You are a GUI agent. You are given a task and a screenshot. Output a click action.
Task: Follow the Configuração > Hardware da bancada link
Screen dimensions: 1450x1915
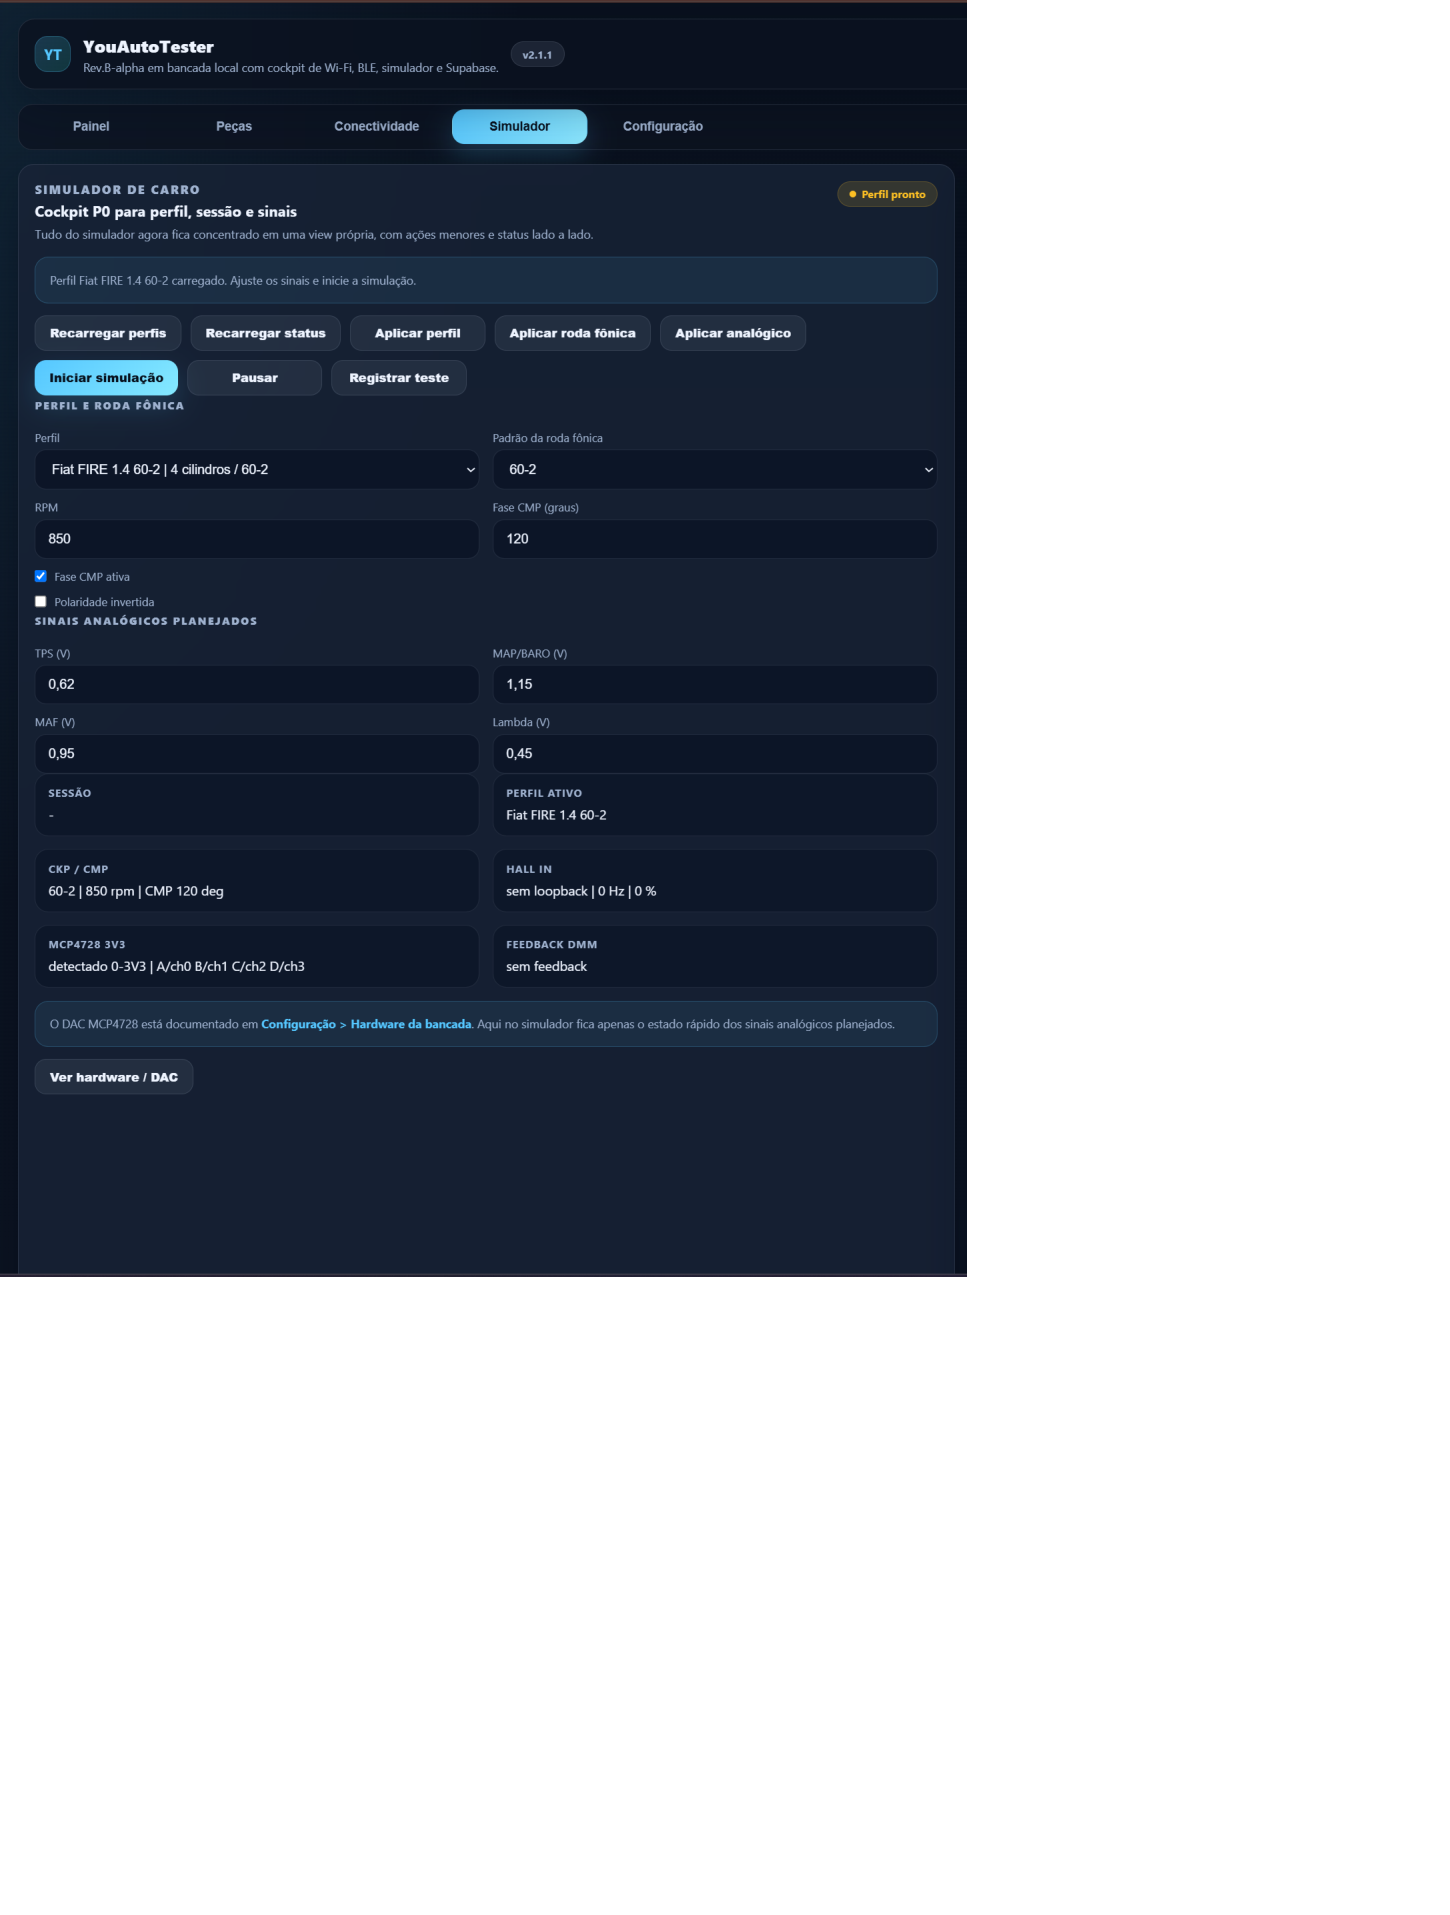point(366,1024)
